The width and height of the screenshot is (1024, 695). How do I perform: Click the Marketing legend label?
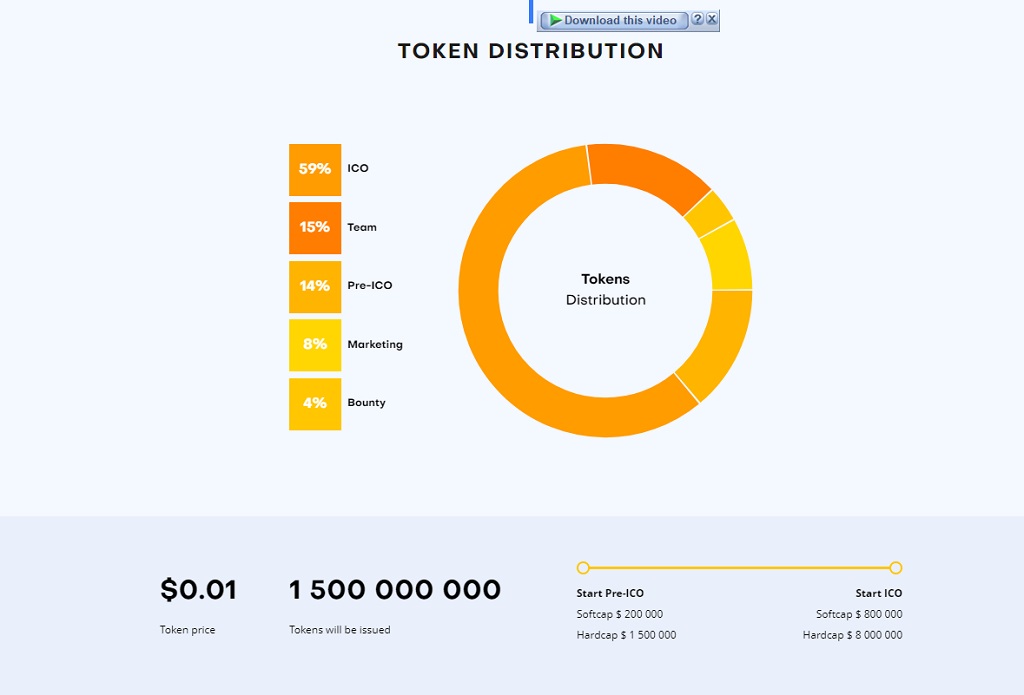point(375,344)
